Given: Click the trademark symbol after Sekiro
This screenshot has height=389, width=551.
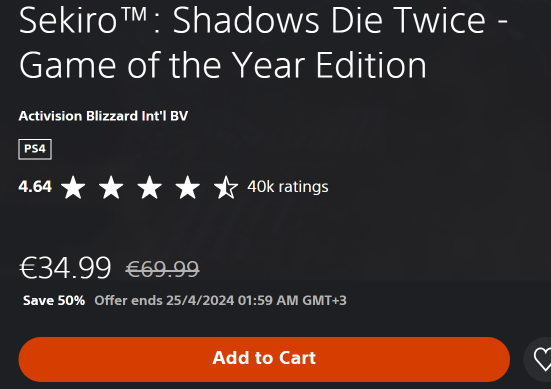Looking at the screenshot, I should [134, 14].
